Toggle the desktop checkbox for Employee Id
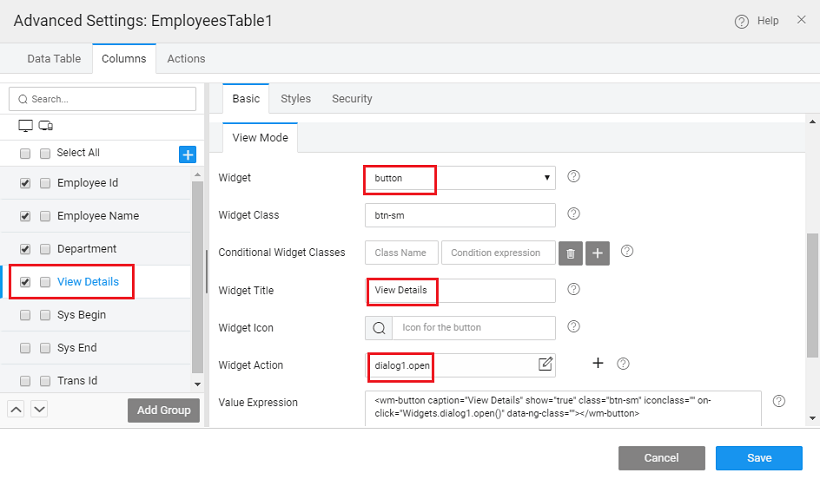The width and height of the screenshot is (820, 486). coord(25,184)
